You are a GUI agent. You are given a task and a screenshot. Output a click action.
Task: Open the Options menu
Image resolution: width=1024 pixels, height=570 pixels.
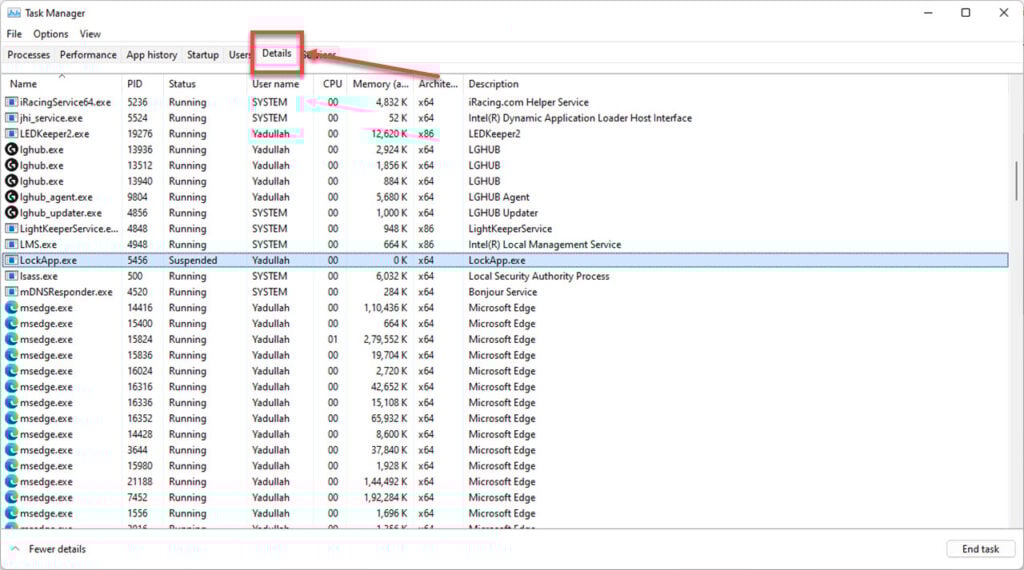(x=50, y=34)
